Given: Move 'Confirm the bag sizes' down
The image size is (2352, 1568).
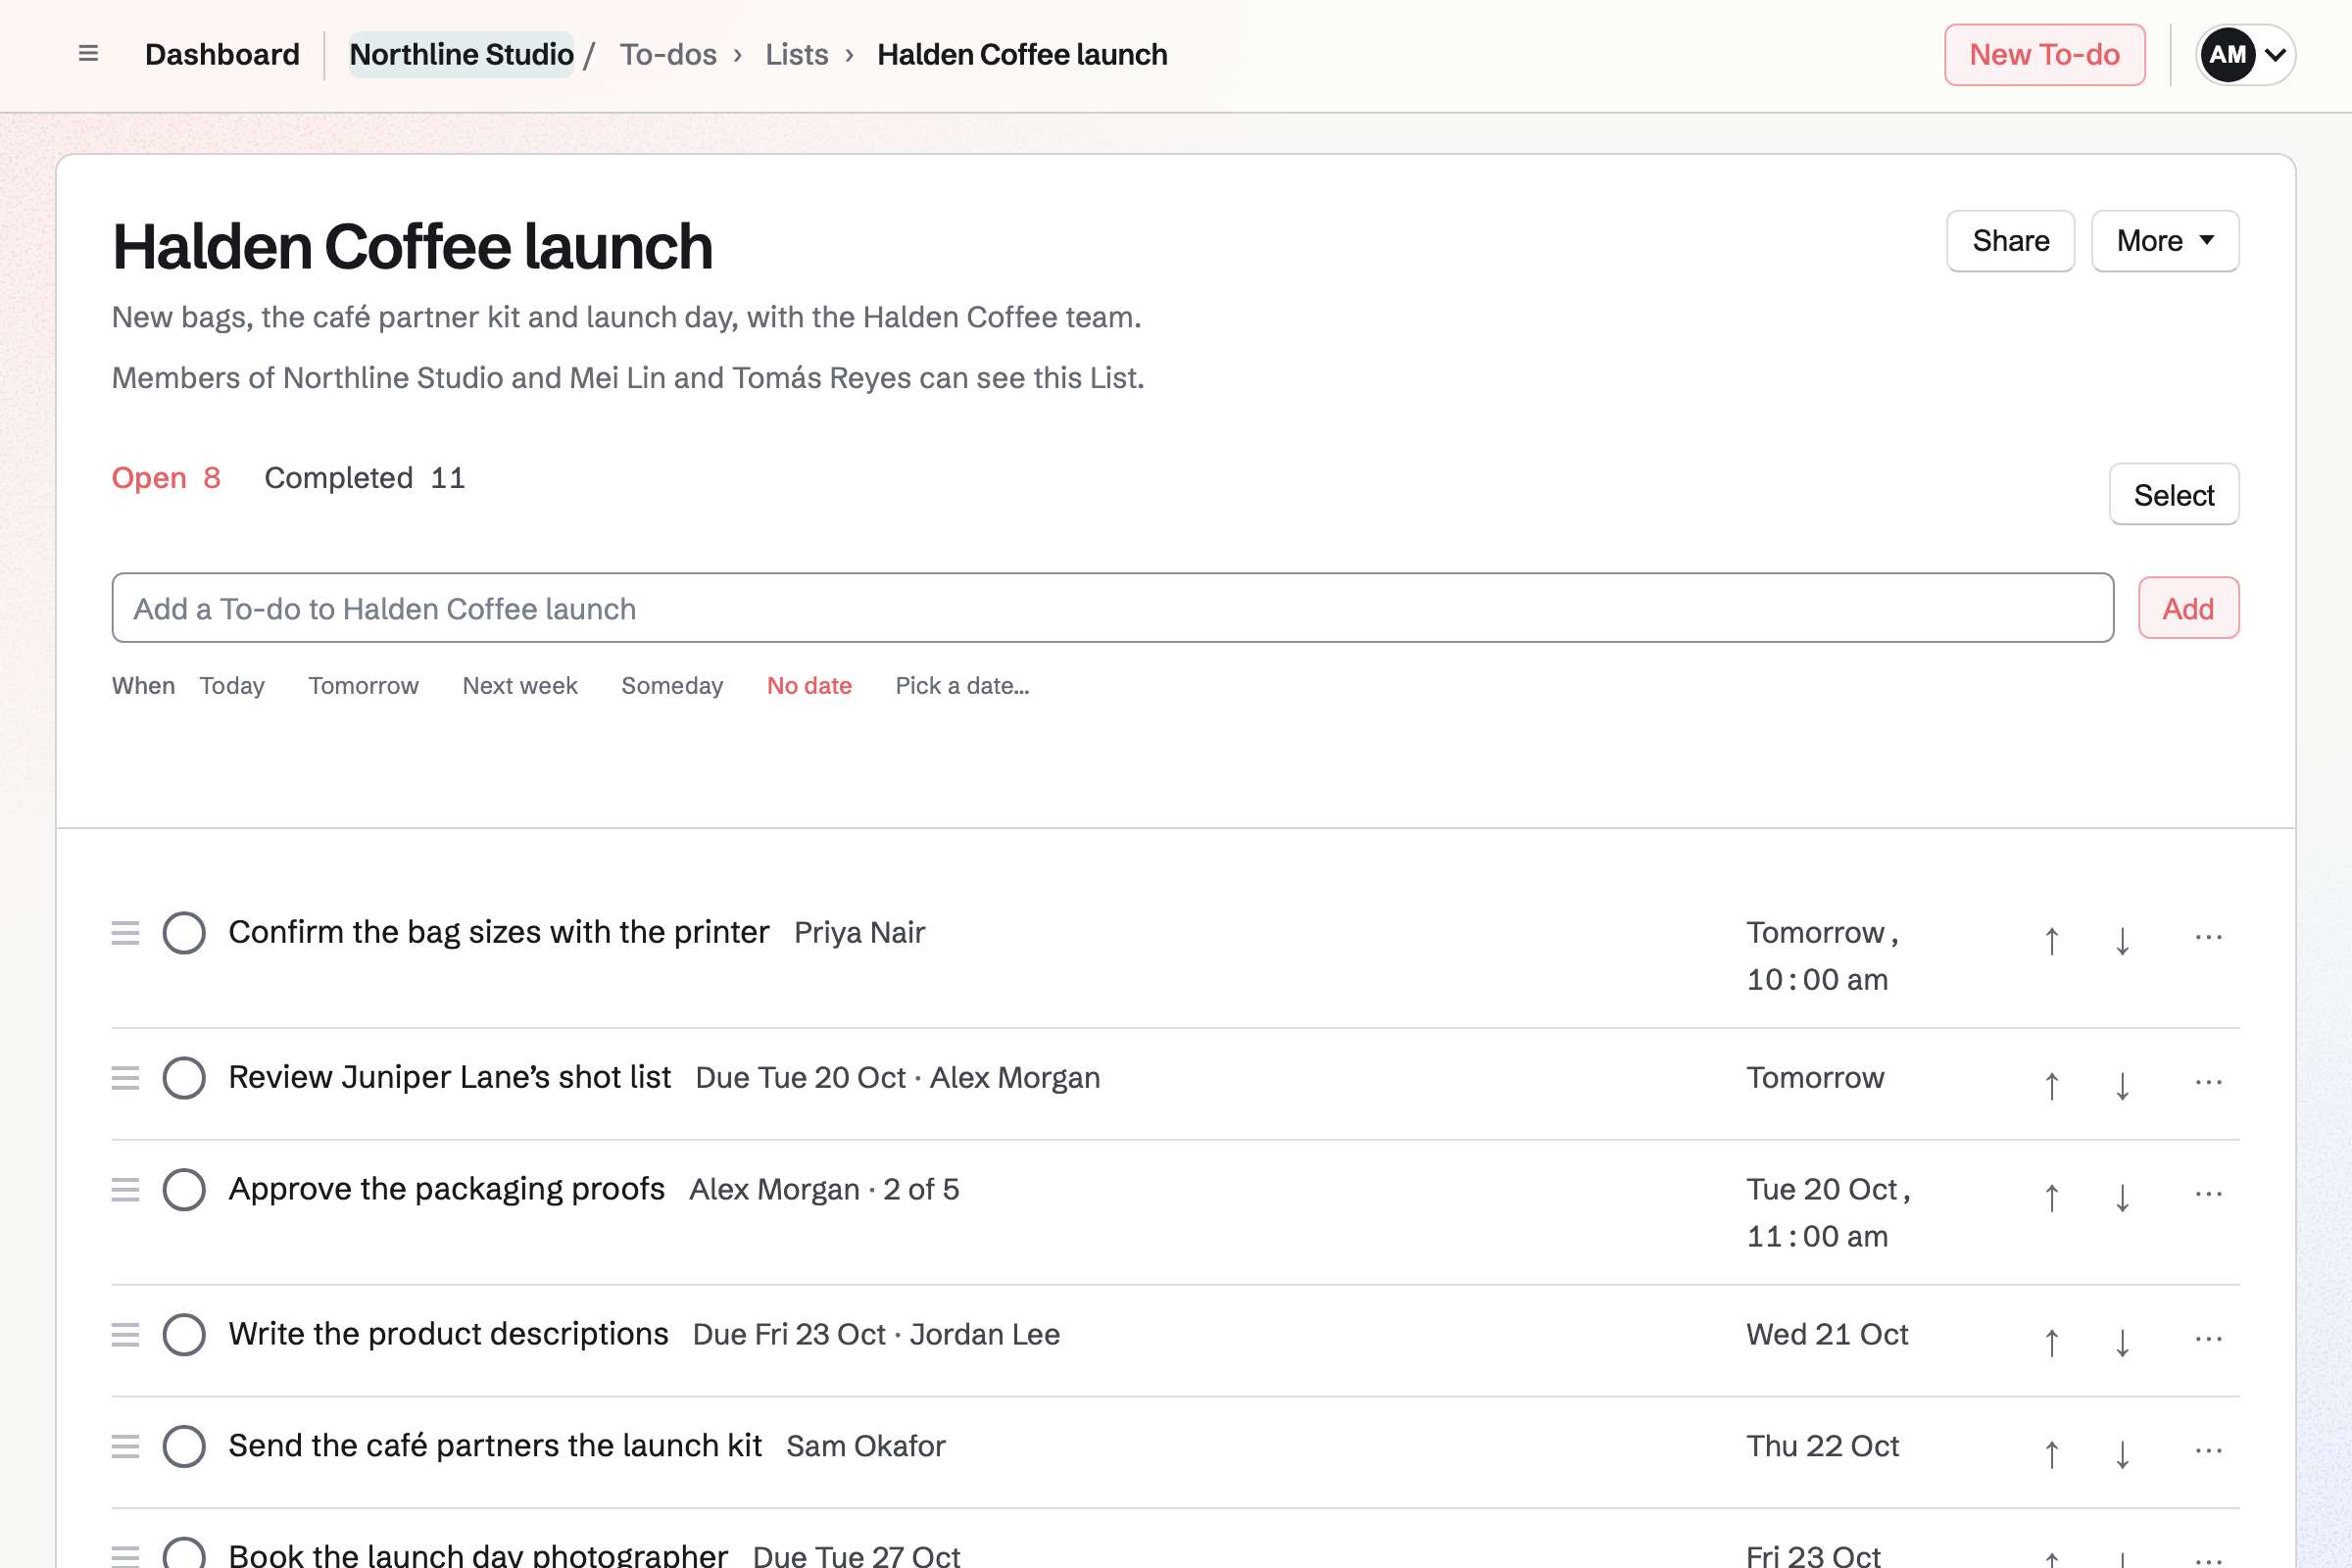Looking at the screenshot, I should [2122, 940].
